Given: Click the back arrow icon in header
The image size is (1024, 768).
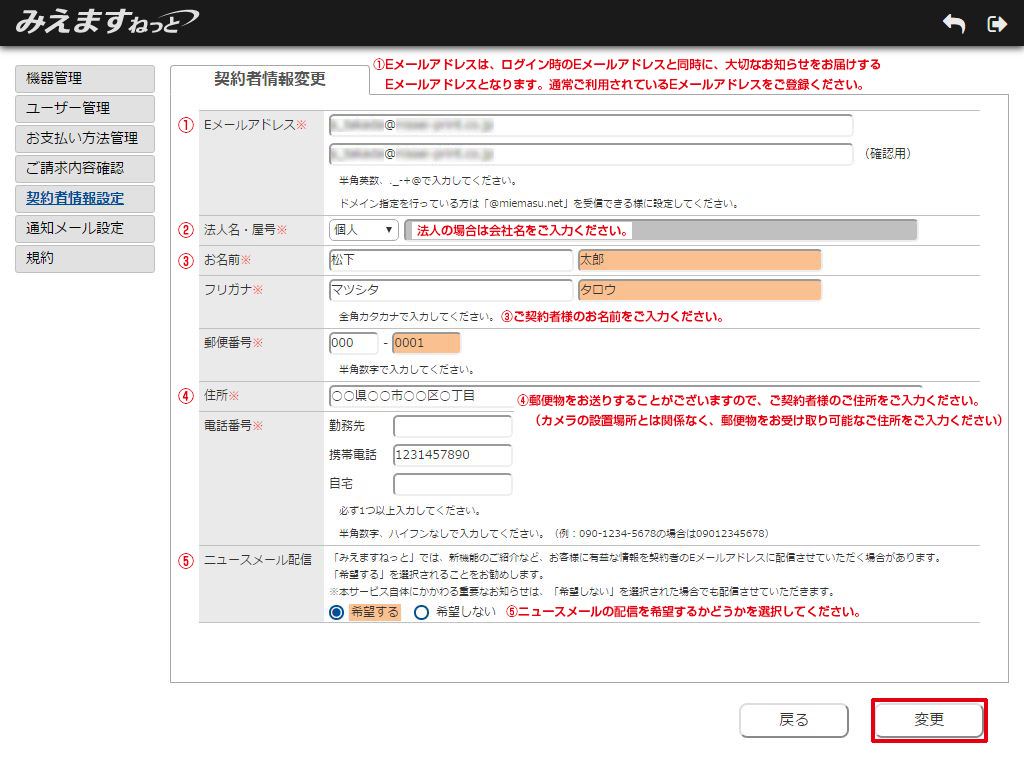Looking at the screenshot, I should pyautogui.click(x=953, y=24).
